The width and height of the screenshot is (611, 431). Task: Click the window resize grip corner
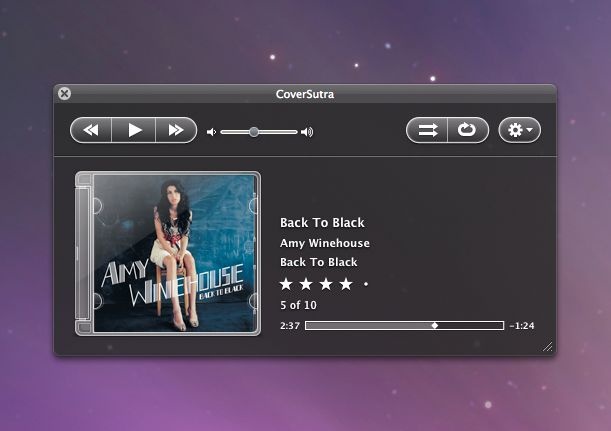[x=547, y=346]
